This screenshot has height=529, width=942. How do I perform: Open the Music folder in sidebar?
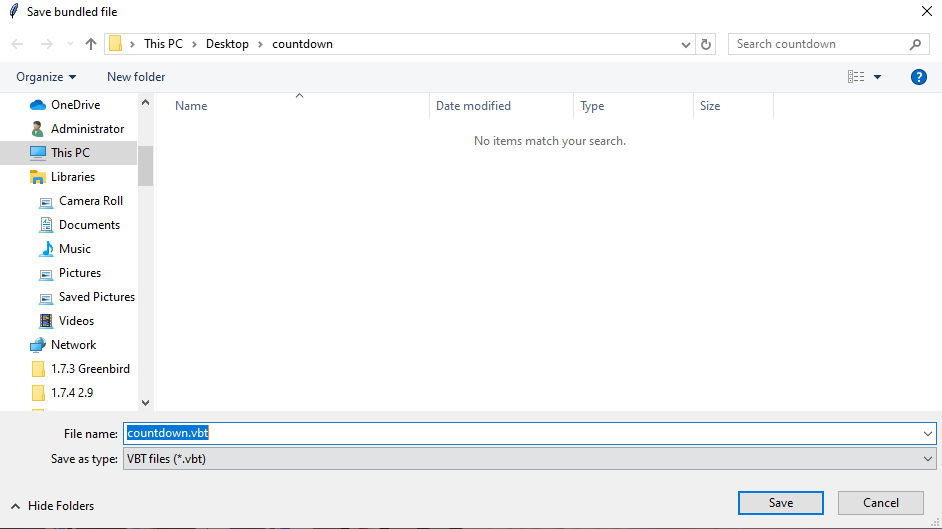74,249
